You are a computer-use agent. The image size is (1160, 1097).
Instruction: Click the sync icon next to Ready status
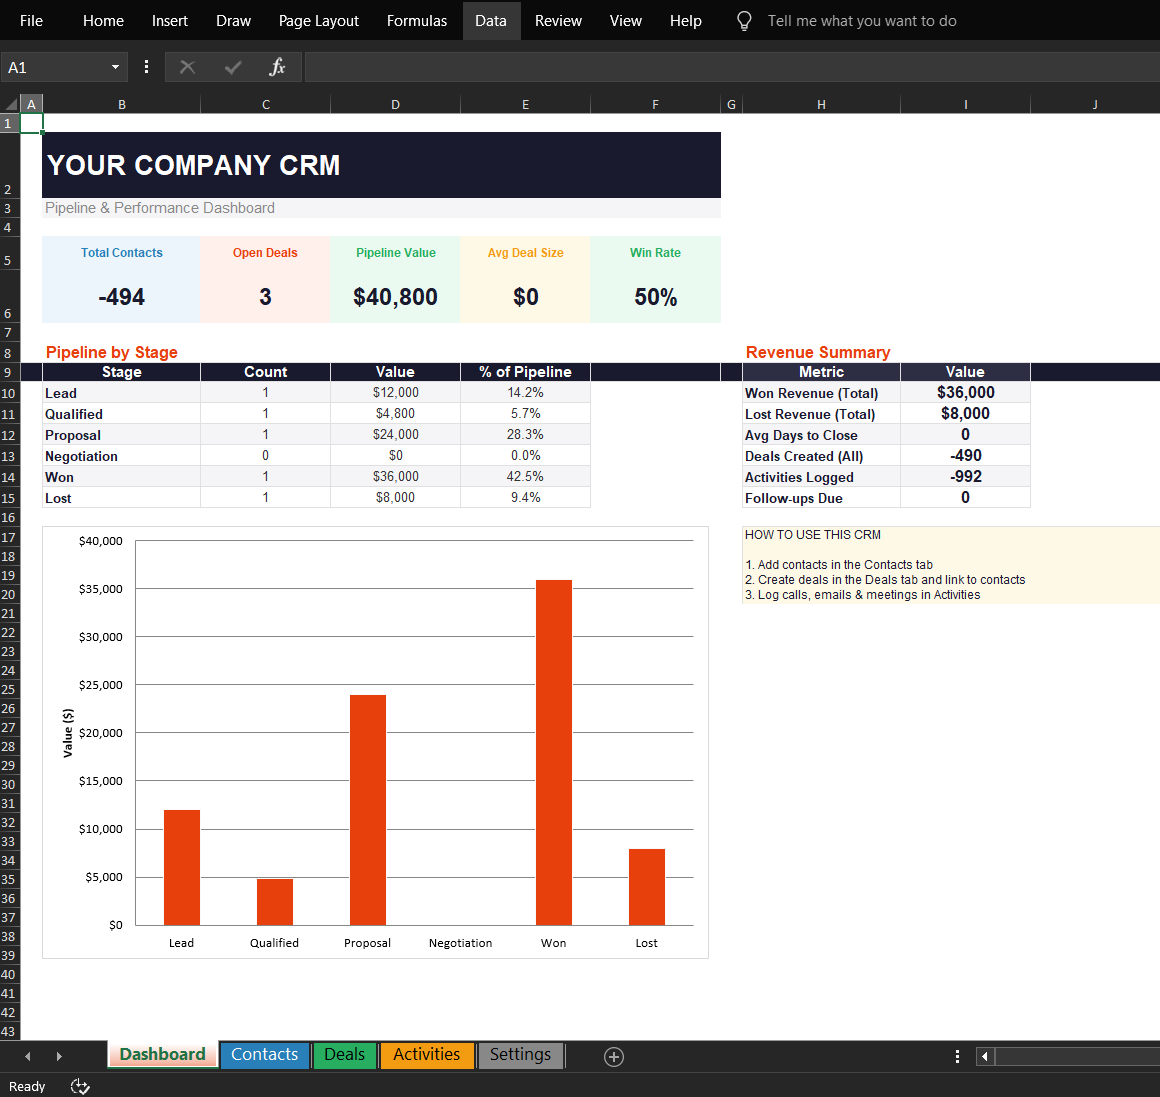pyautogui.click(x=80, y=1086)
